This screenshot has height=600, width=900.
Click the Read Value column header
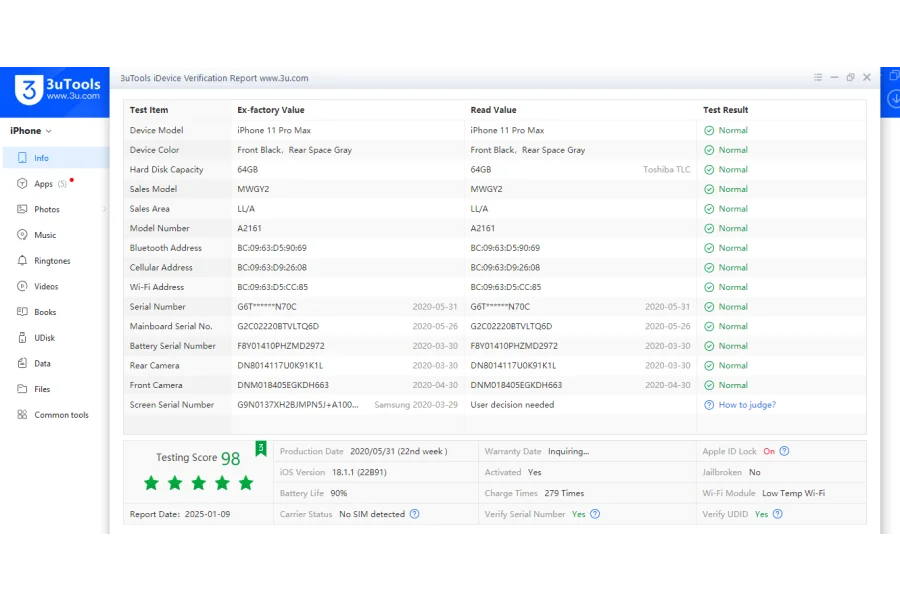click(493, 110)
